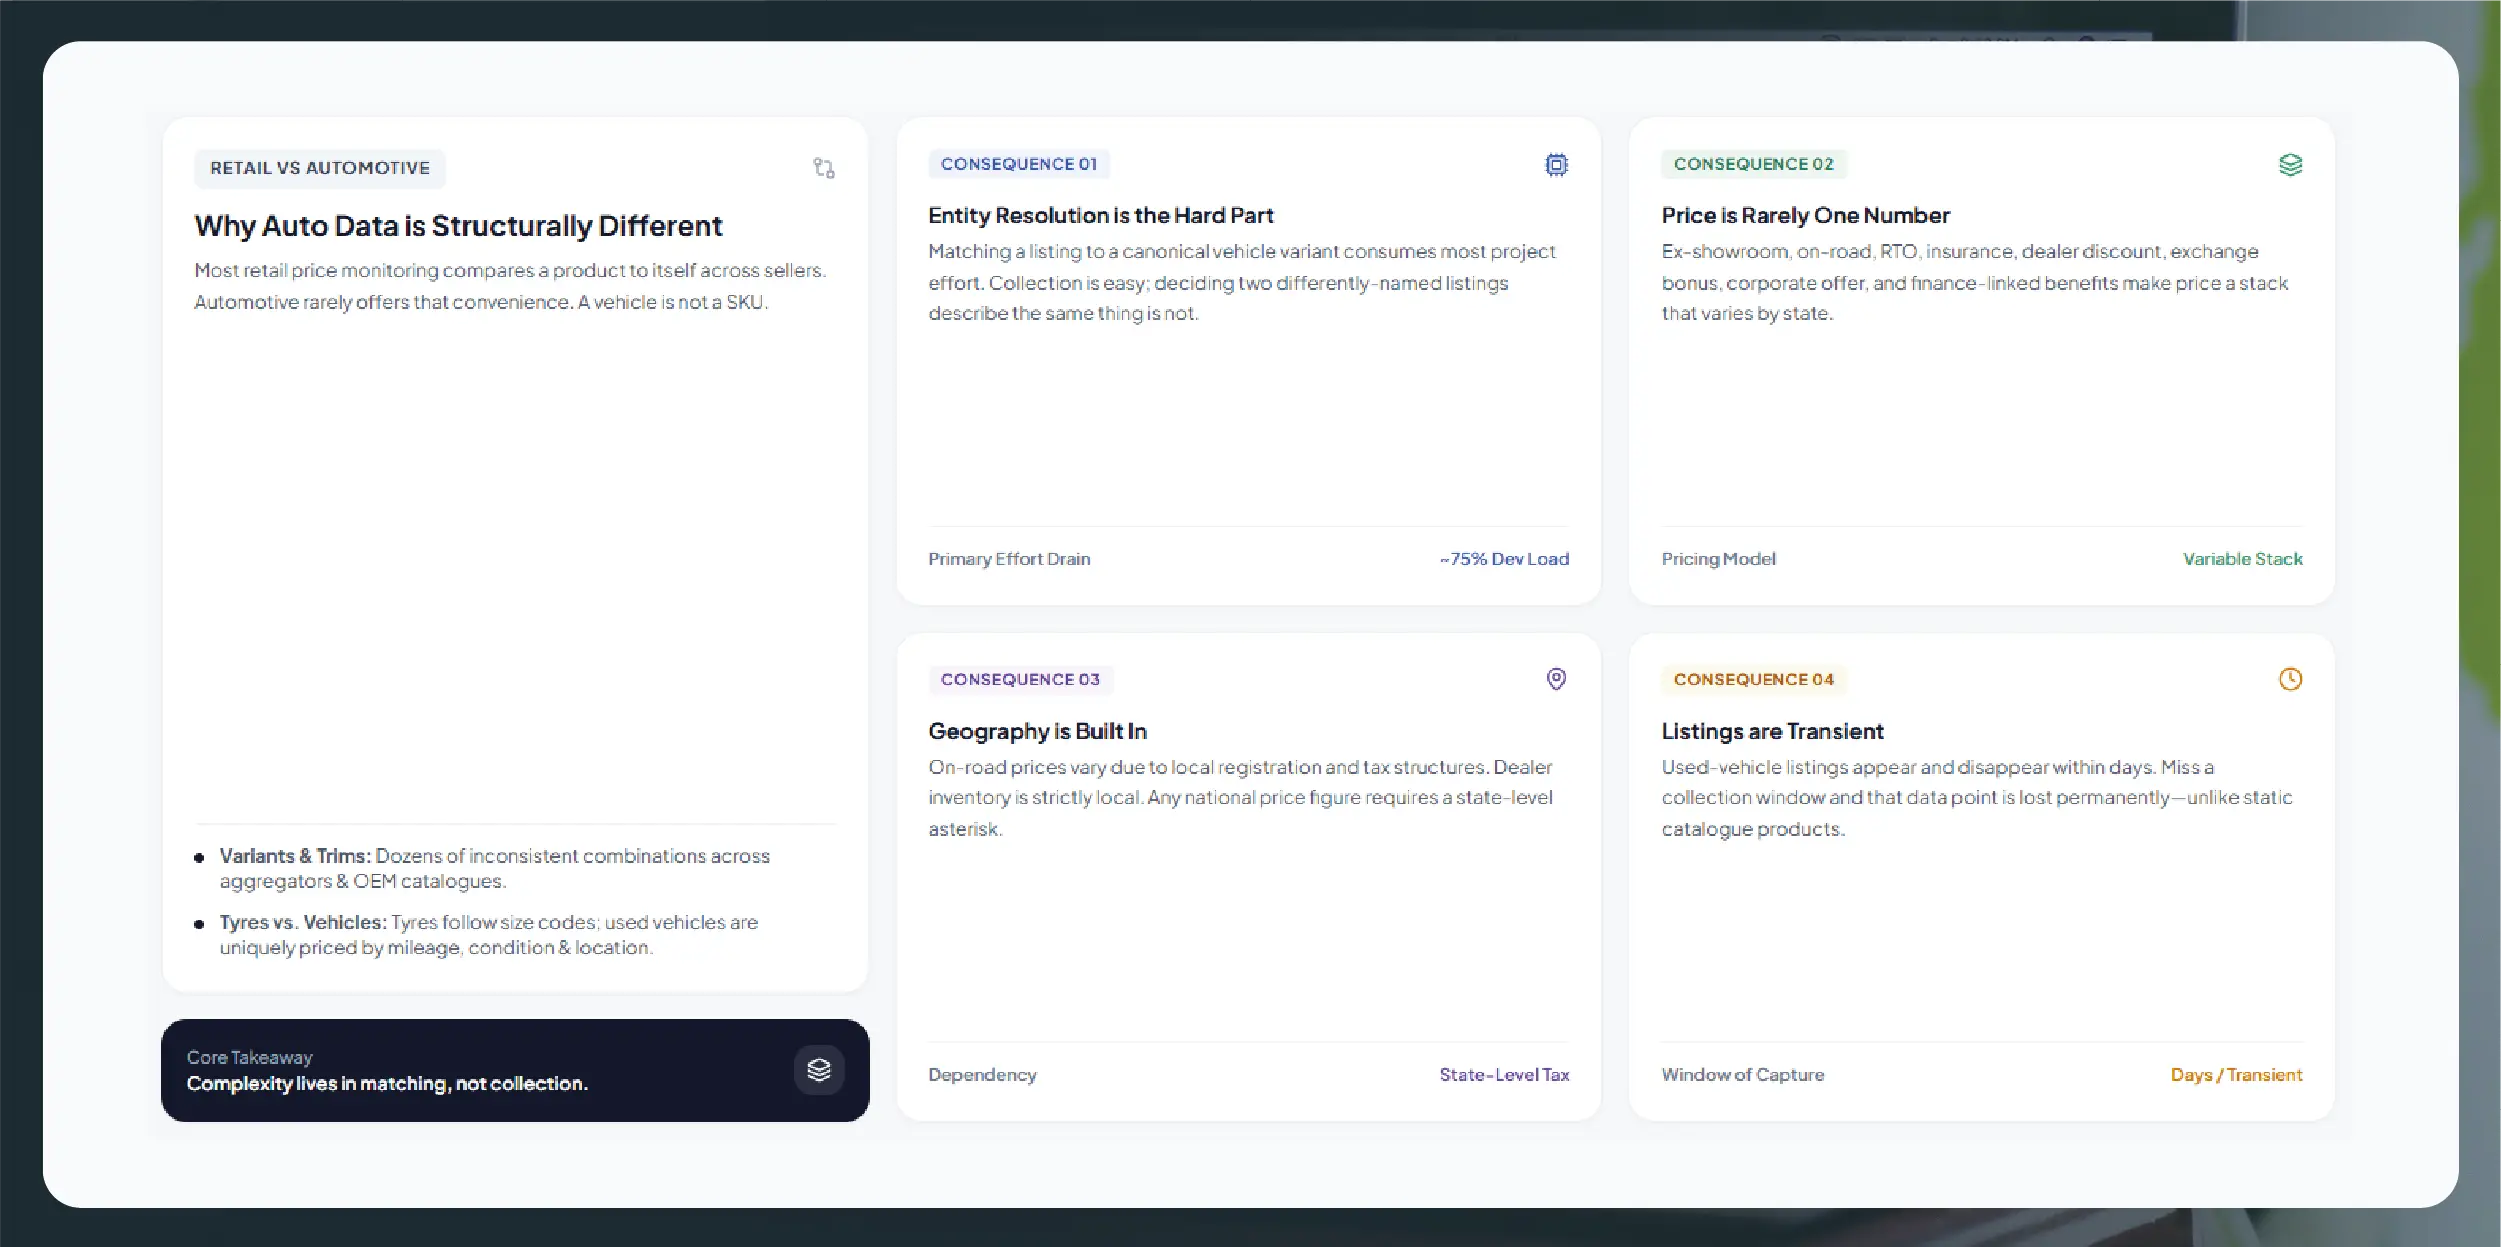Click the compare icon in Retail vs Automotive card

tap(823, 168)
